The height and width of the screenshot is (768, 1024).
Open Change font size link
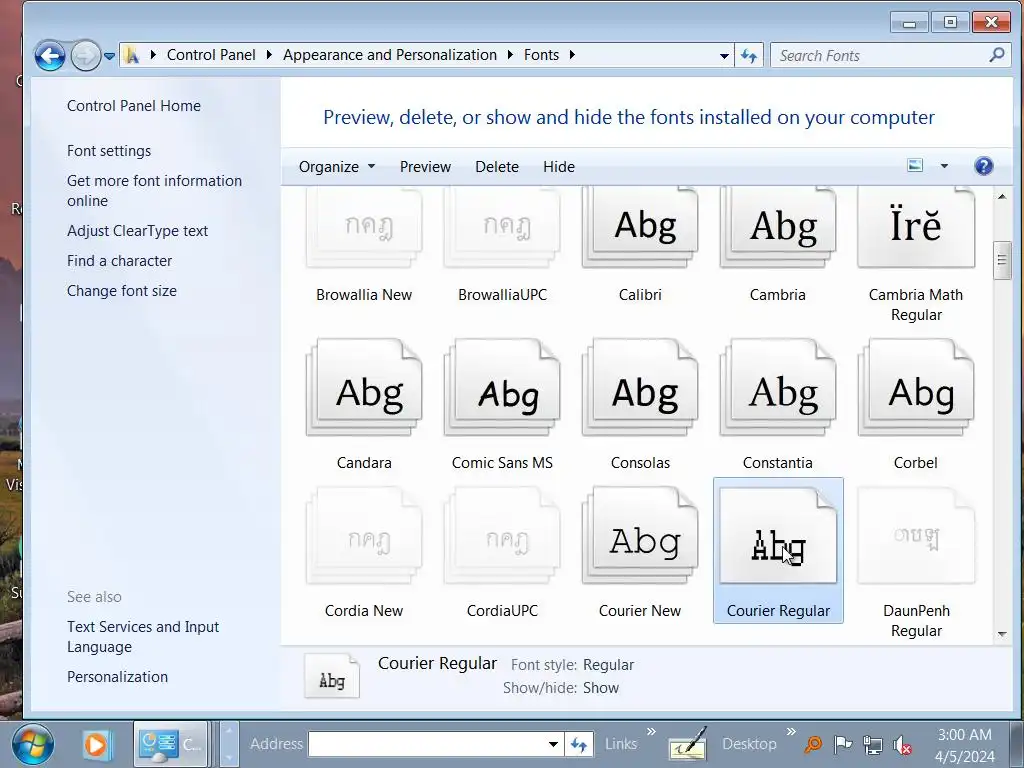[x=121, y=291]
